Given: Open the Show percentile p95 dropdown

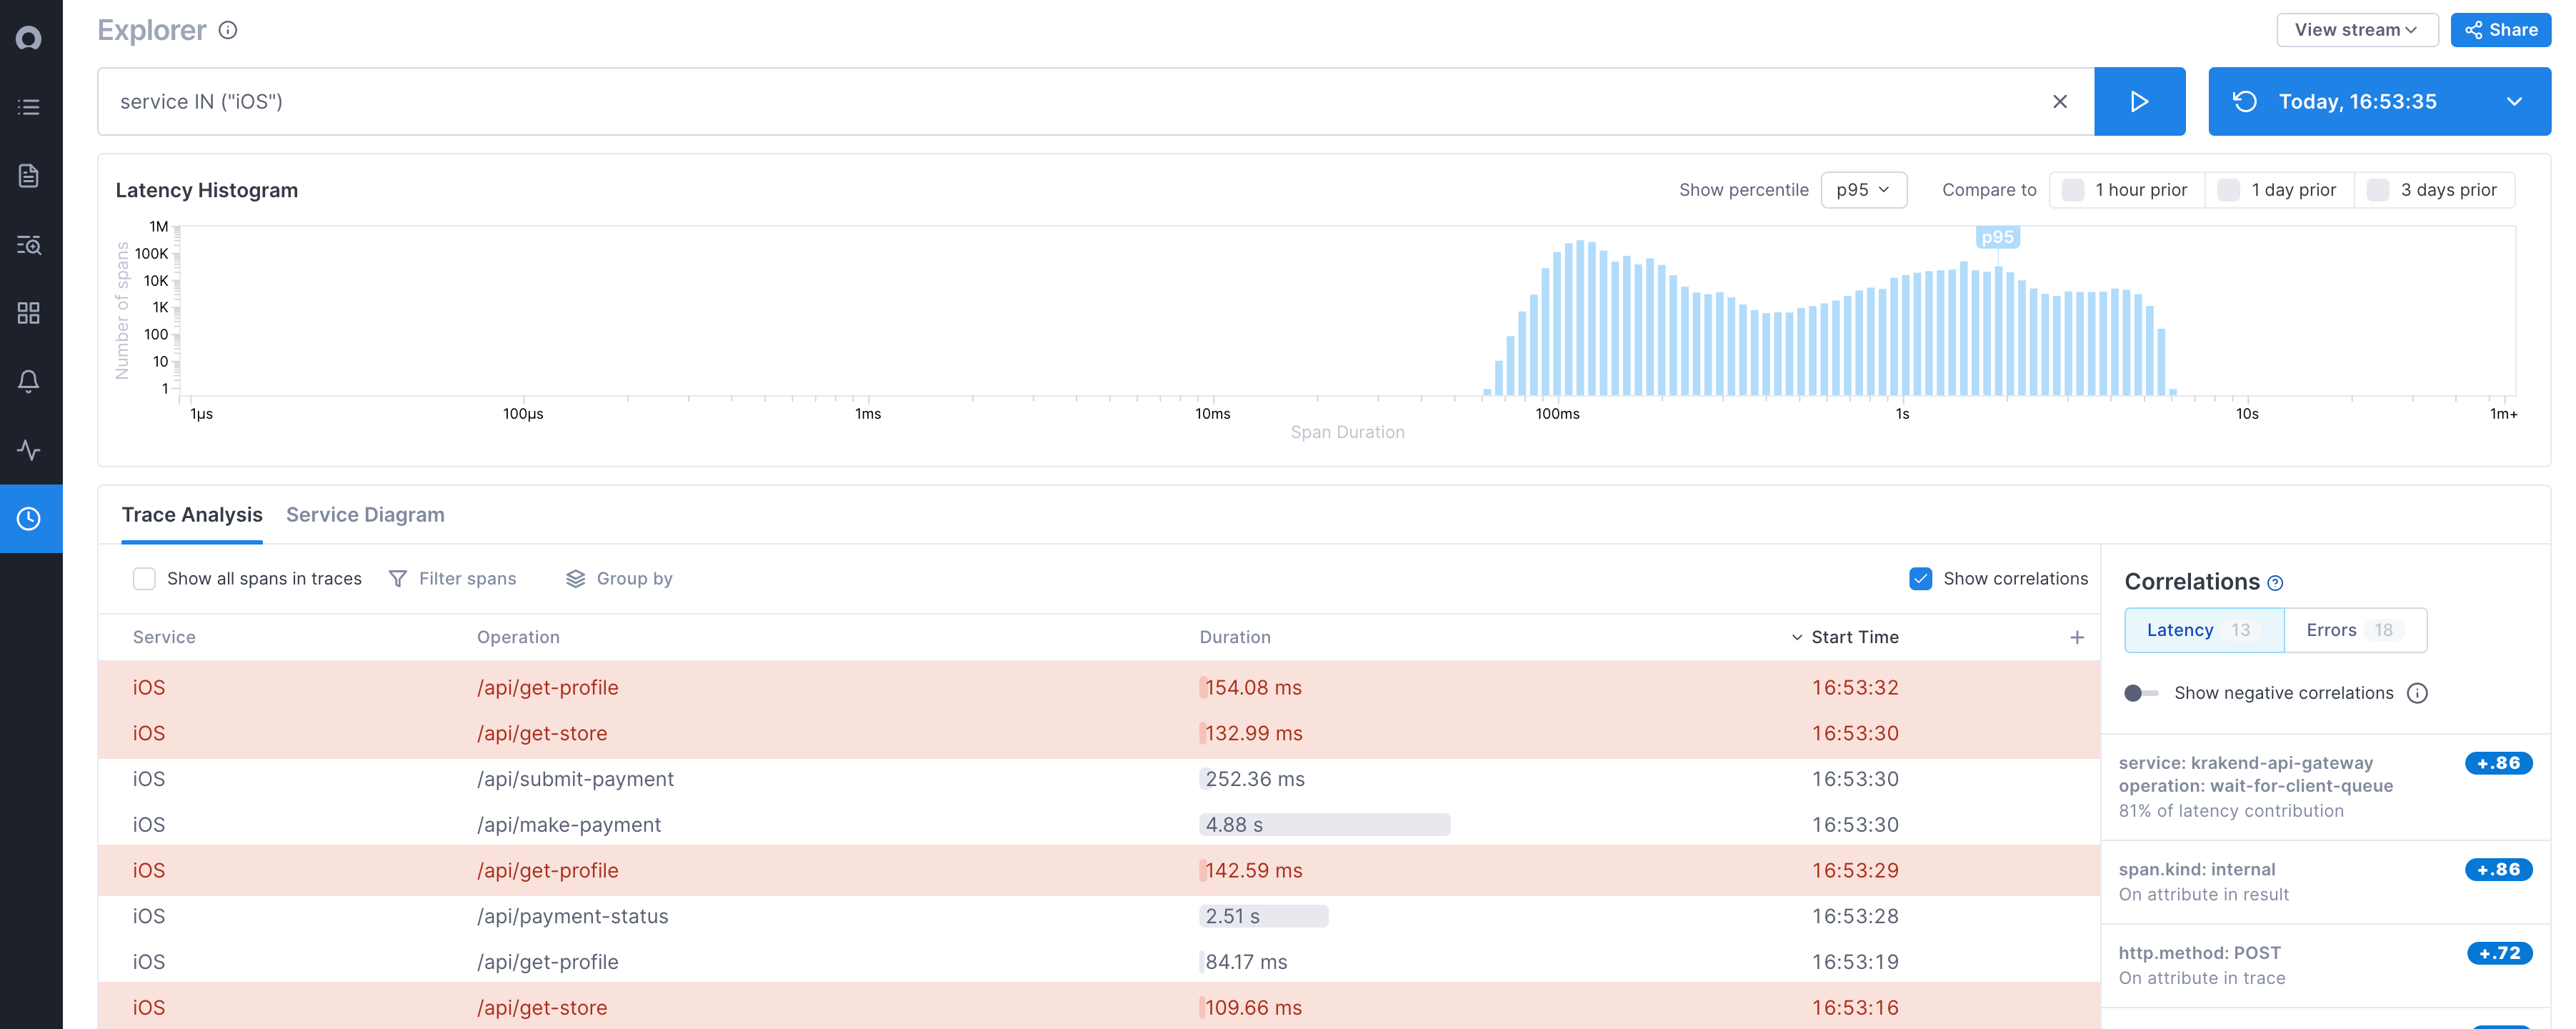Looking at the screenshot, I should click(x=1864, y=190).
